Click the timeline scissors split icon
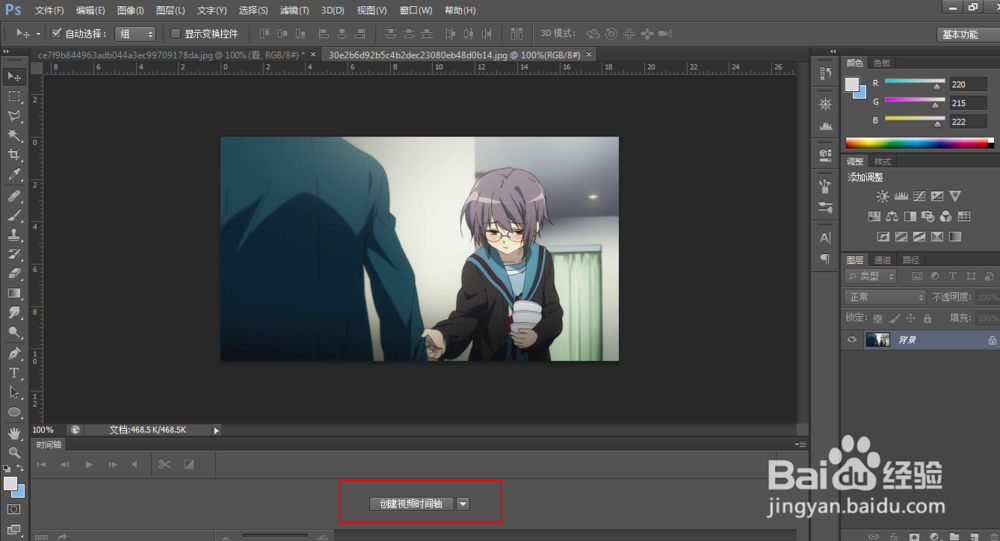1000x541 pixels. (x=165, y=464)
